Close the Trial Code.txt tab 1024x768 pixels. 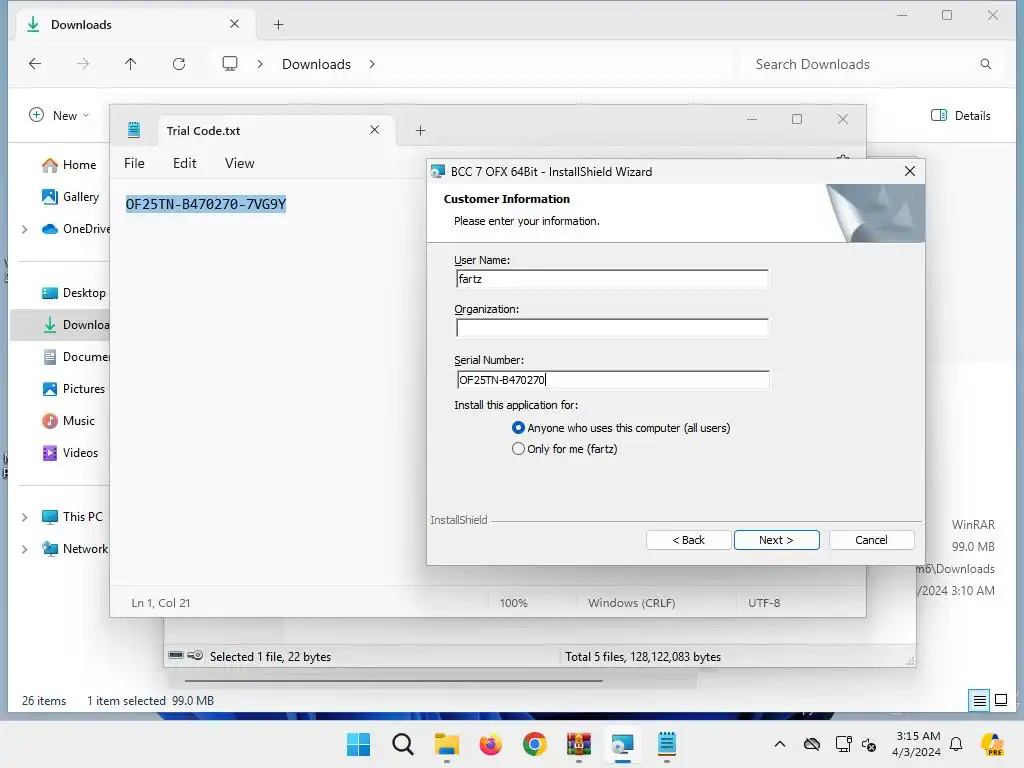point(374,130)
